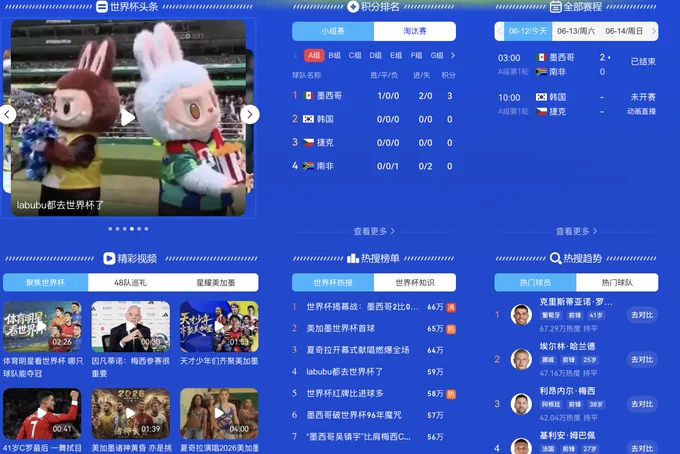
Task: Select G组 group filter
Action: point(437,56)
